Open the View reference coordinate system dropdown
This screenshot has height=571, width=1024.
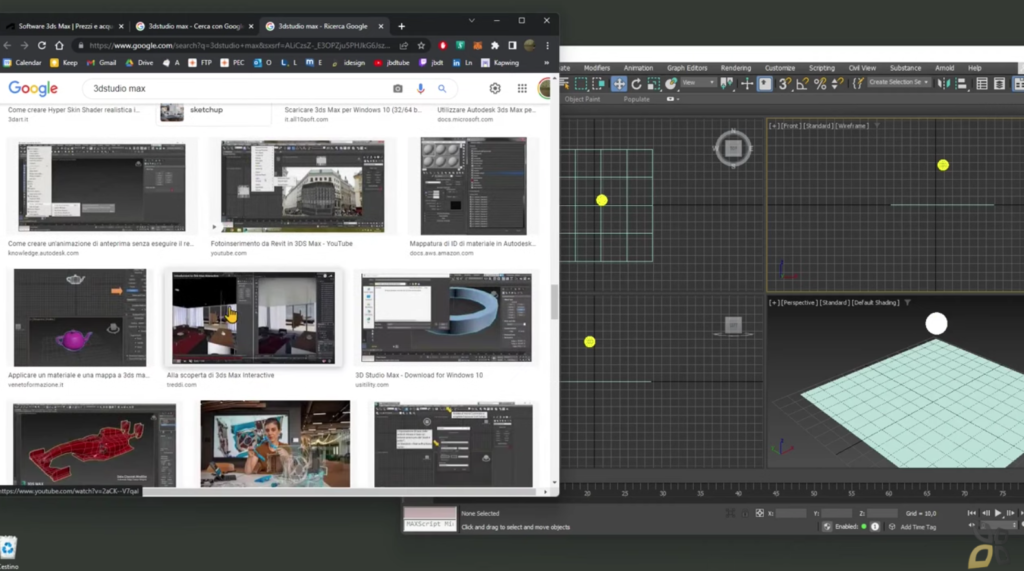click(698, 82)
